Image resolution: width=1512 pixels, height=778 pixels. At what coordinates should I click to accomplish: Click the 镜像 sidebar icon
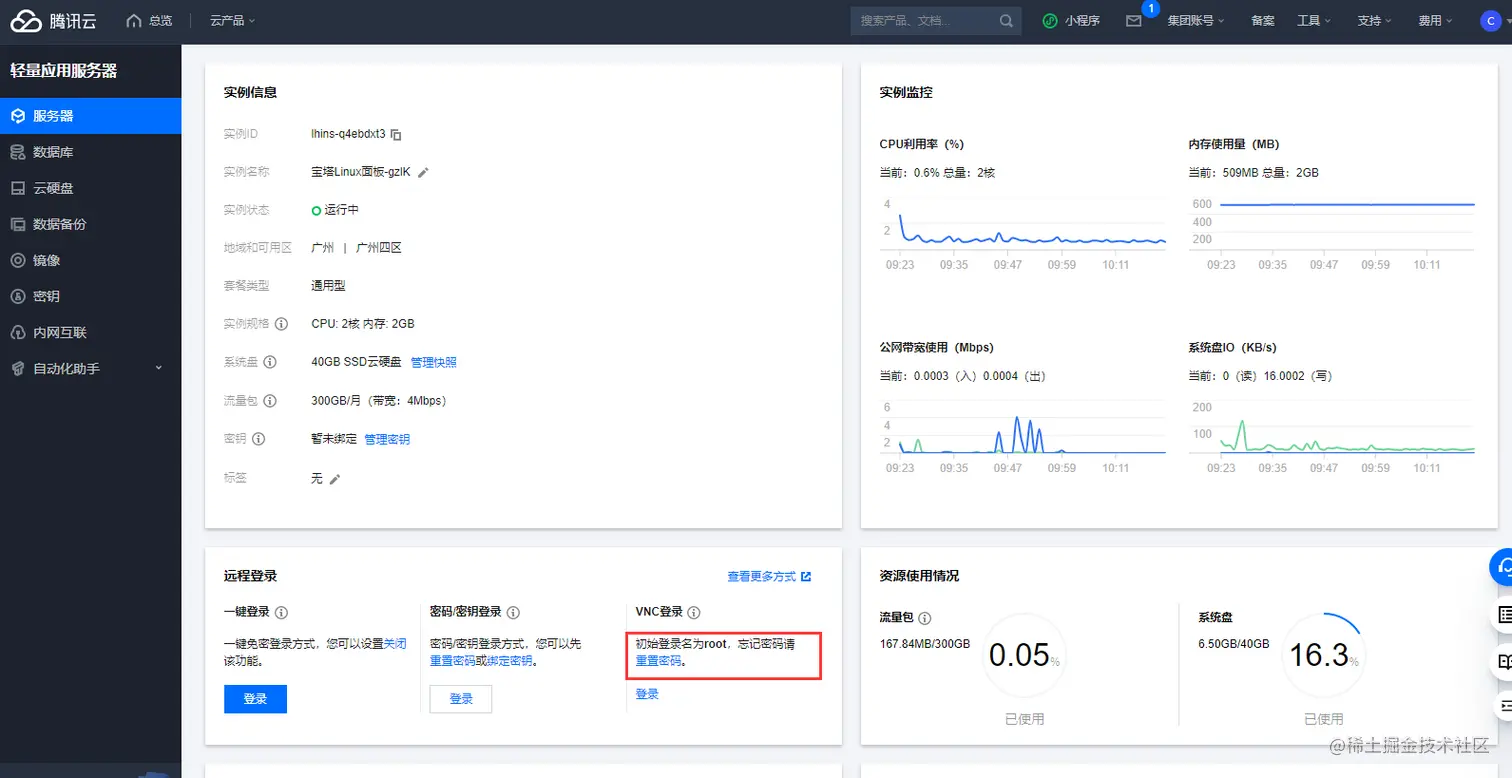(17, 260)
